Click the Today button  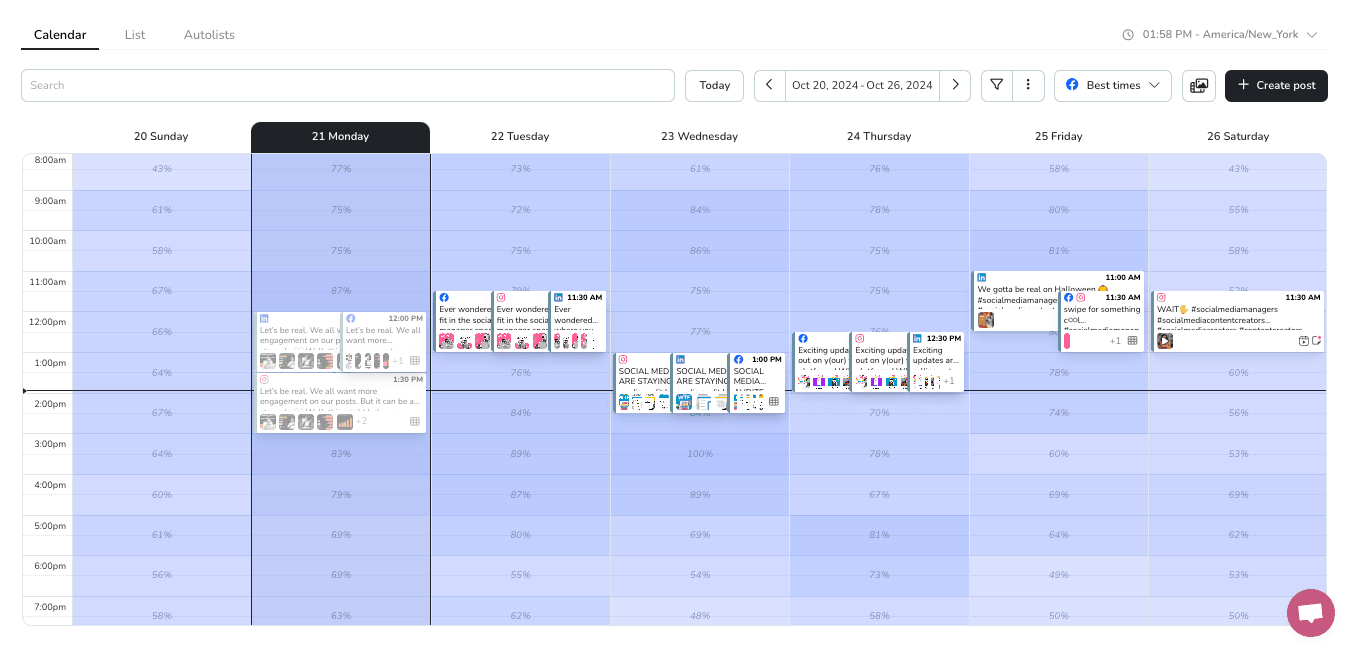click(x=714, y=86)
